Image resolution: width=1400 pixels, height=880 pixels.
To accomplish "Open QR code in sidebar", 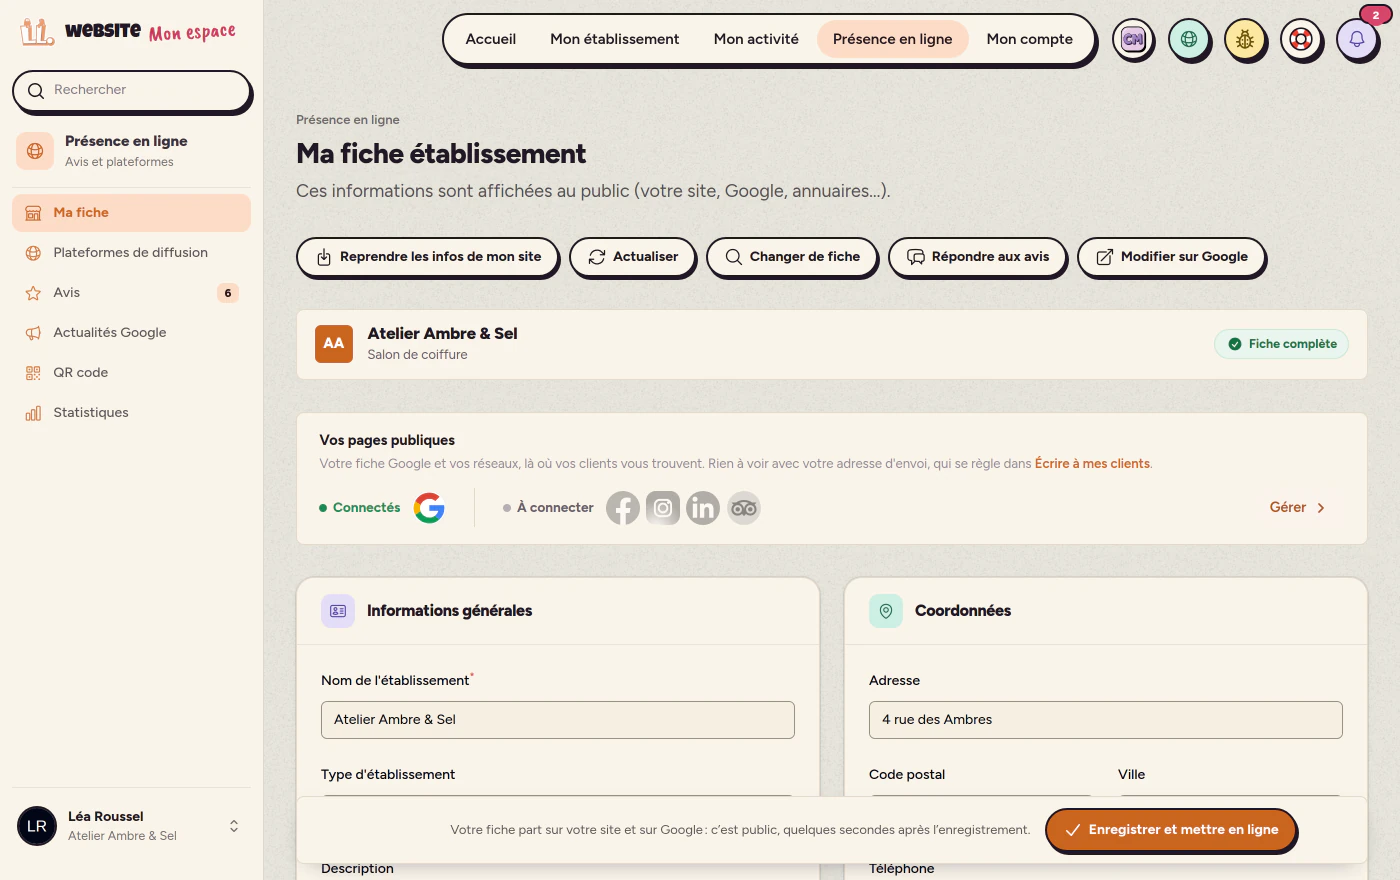I will tap(131, 373).
